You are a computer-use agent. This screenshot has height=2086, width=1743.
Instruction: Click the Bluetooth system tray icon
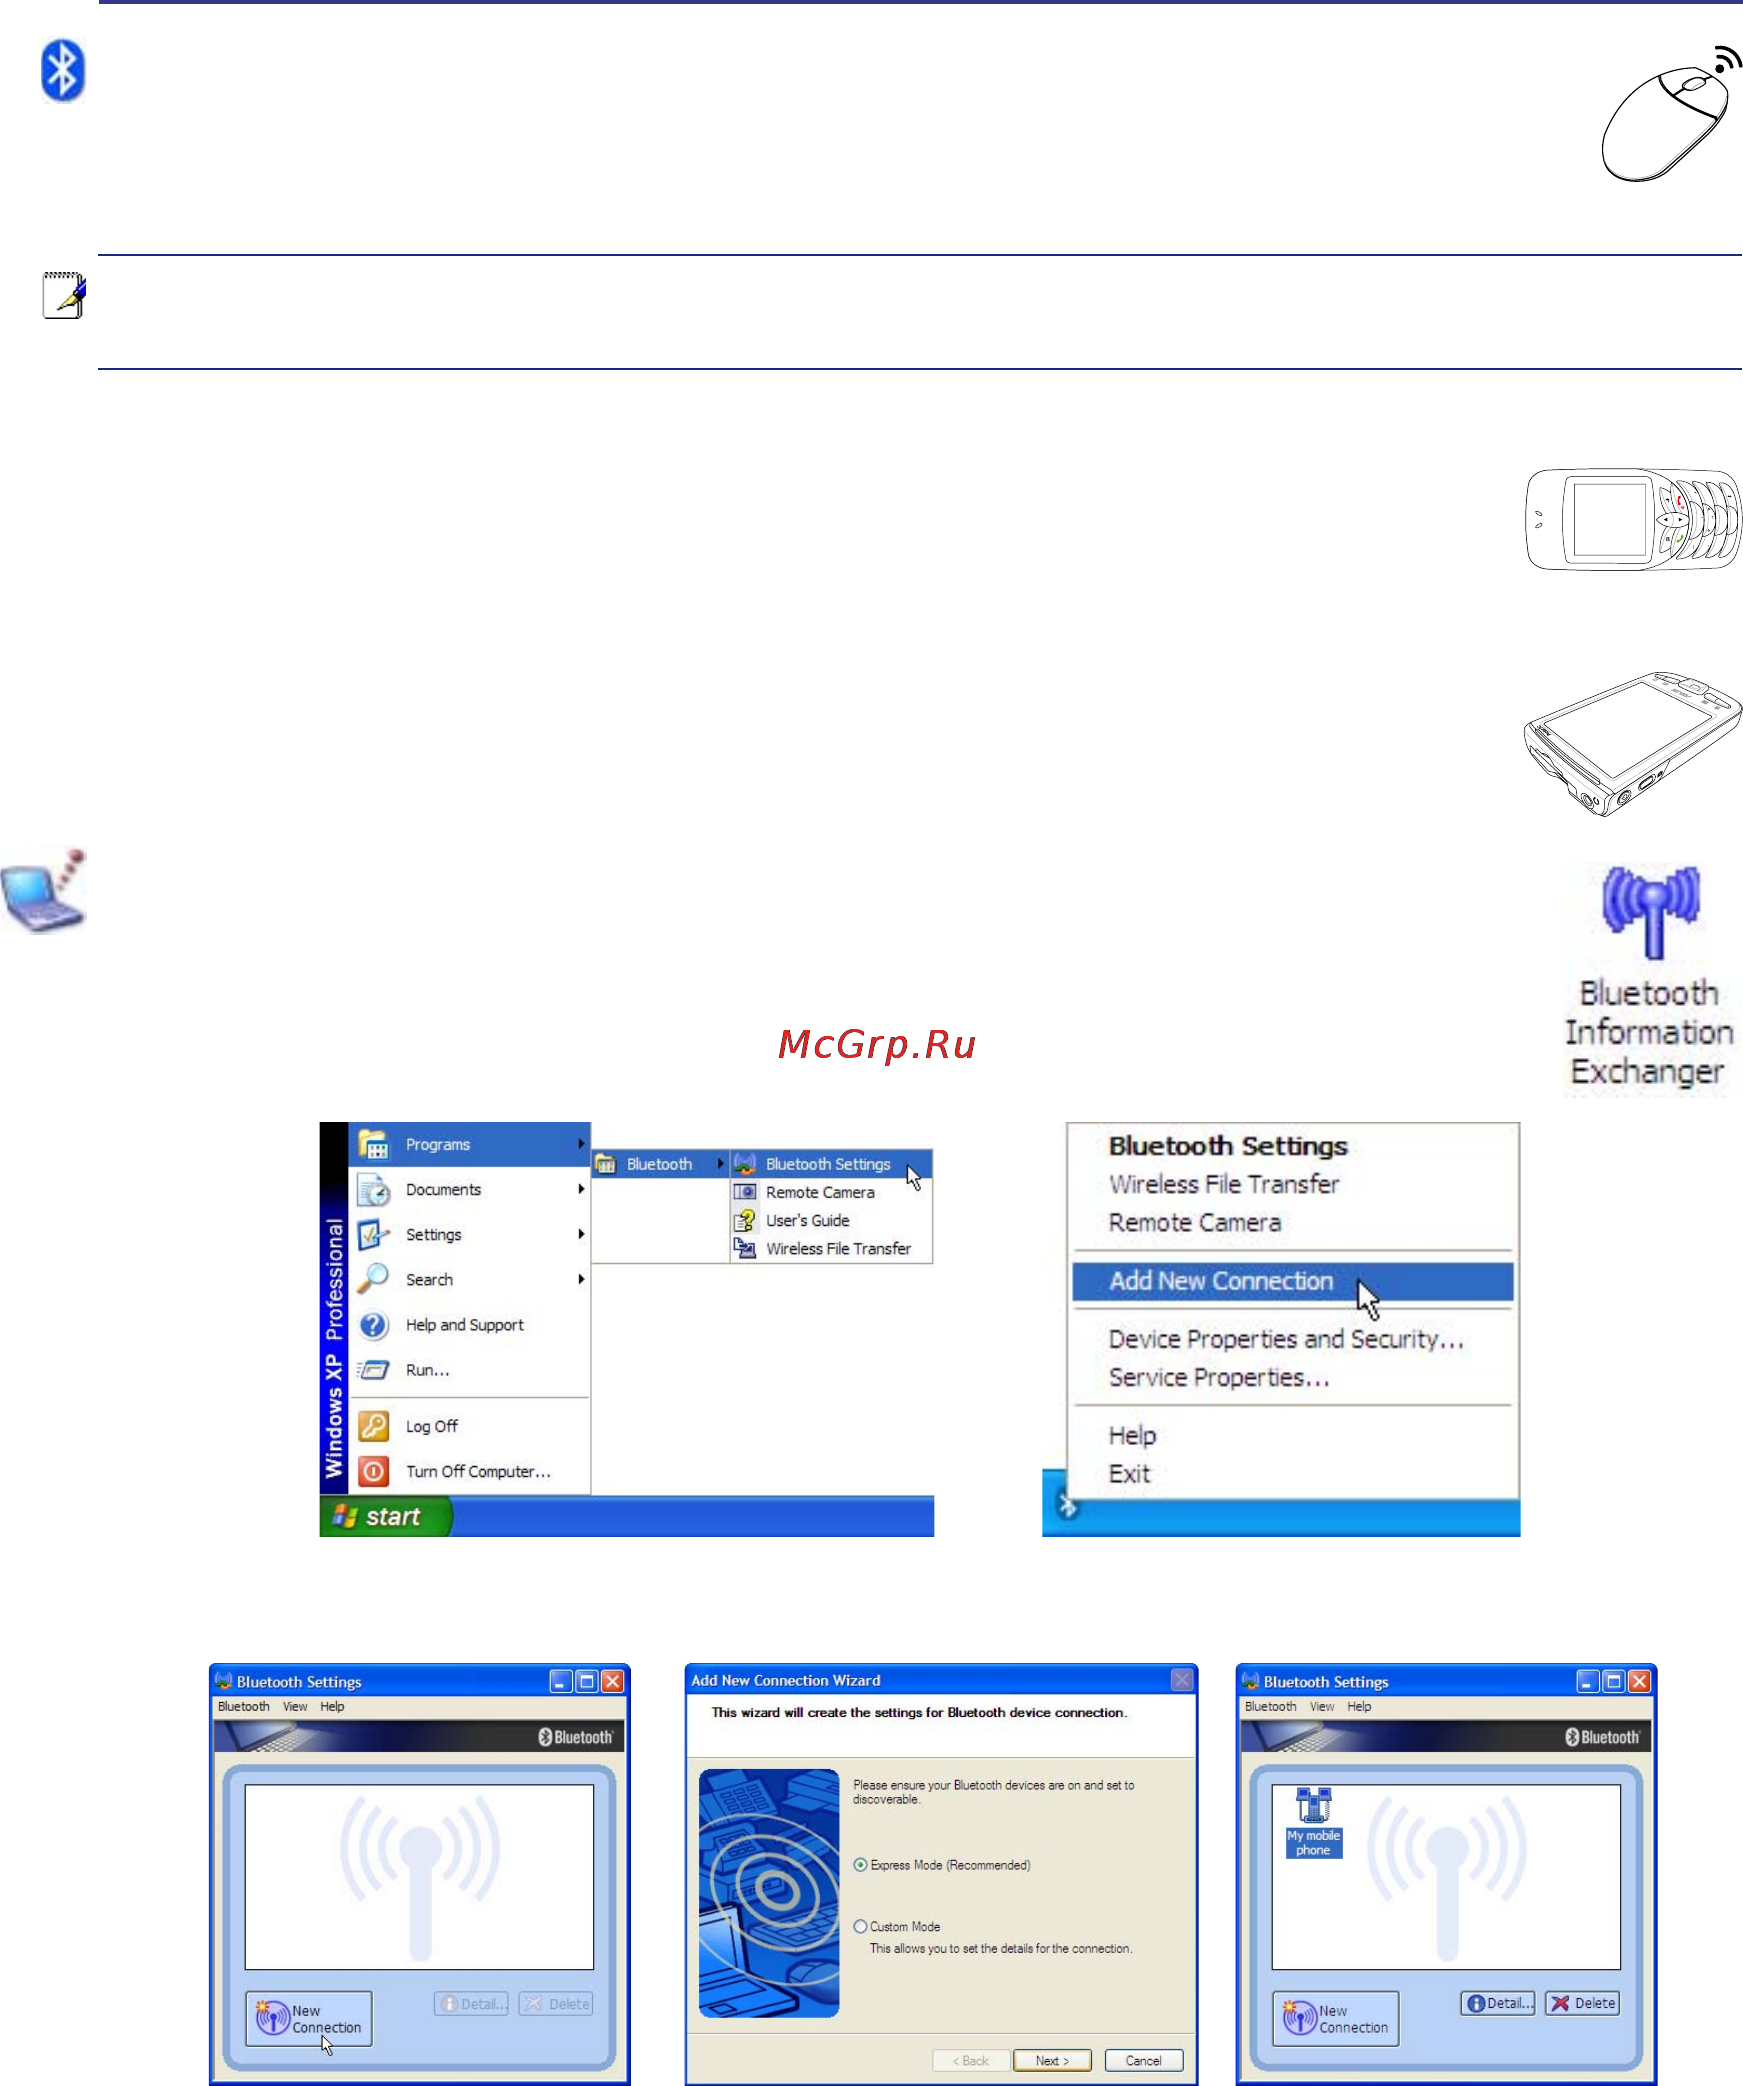(1067, 1505)
